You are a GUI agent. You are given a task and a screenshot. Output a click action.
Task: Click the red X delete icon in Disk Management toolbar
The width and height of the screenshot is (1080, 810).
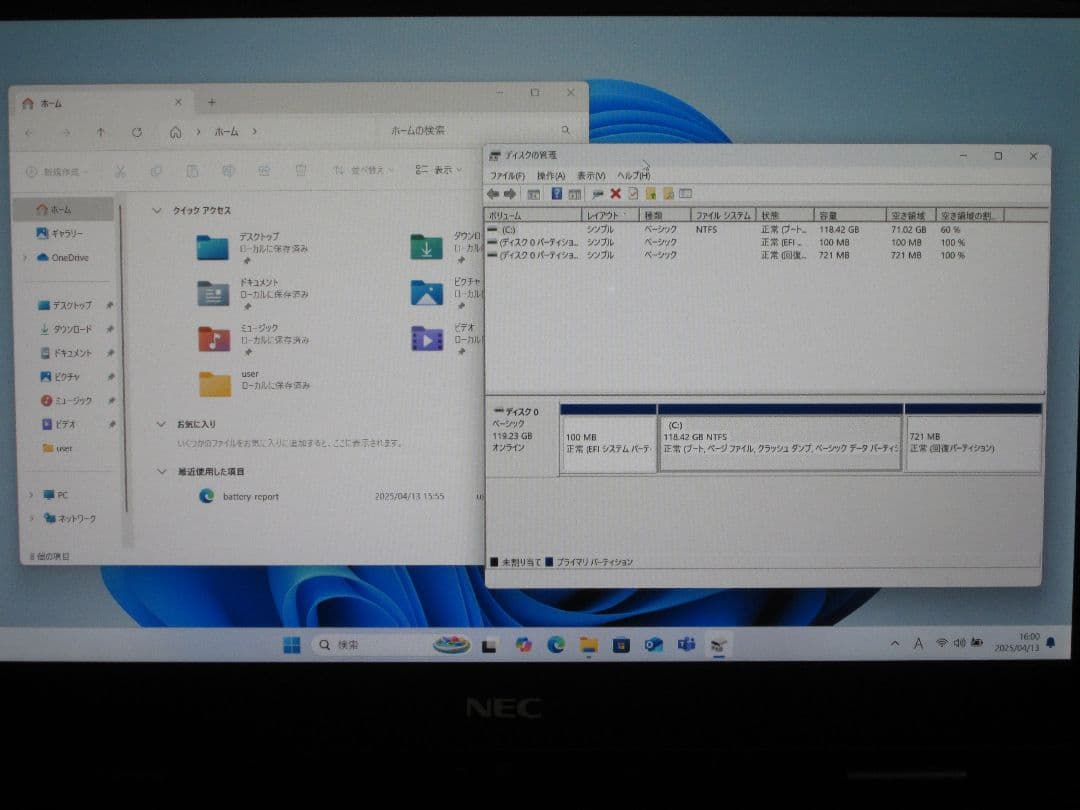(615, 194)
